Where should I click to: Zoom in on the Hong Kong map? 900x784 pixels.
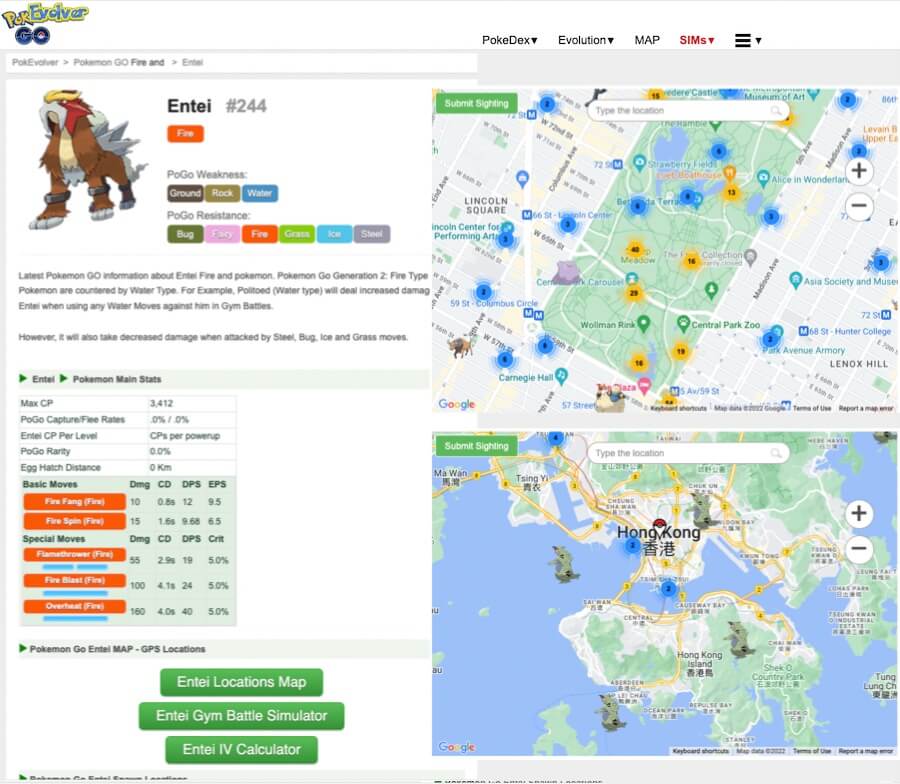pos(859,513)
